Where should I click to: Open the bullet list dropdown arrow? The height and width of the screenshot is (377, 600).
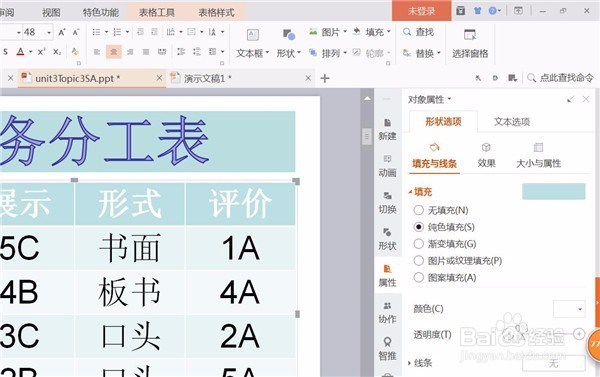coord(106,32)
